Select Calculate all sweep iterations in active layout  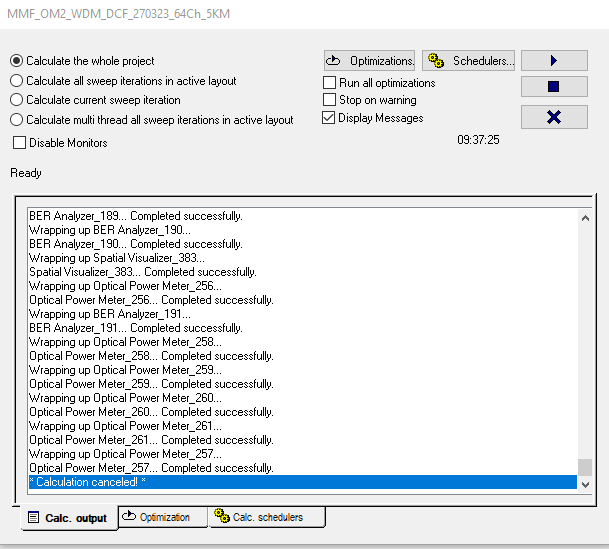tap(17, 81)
